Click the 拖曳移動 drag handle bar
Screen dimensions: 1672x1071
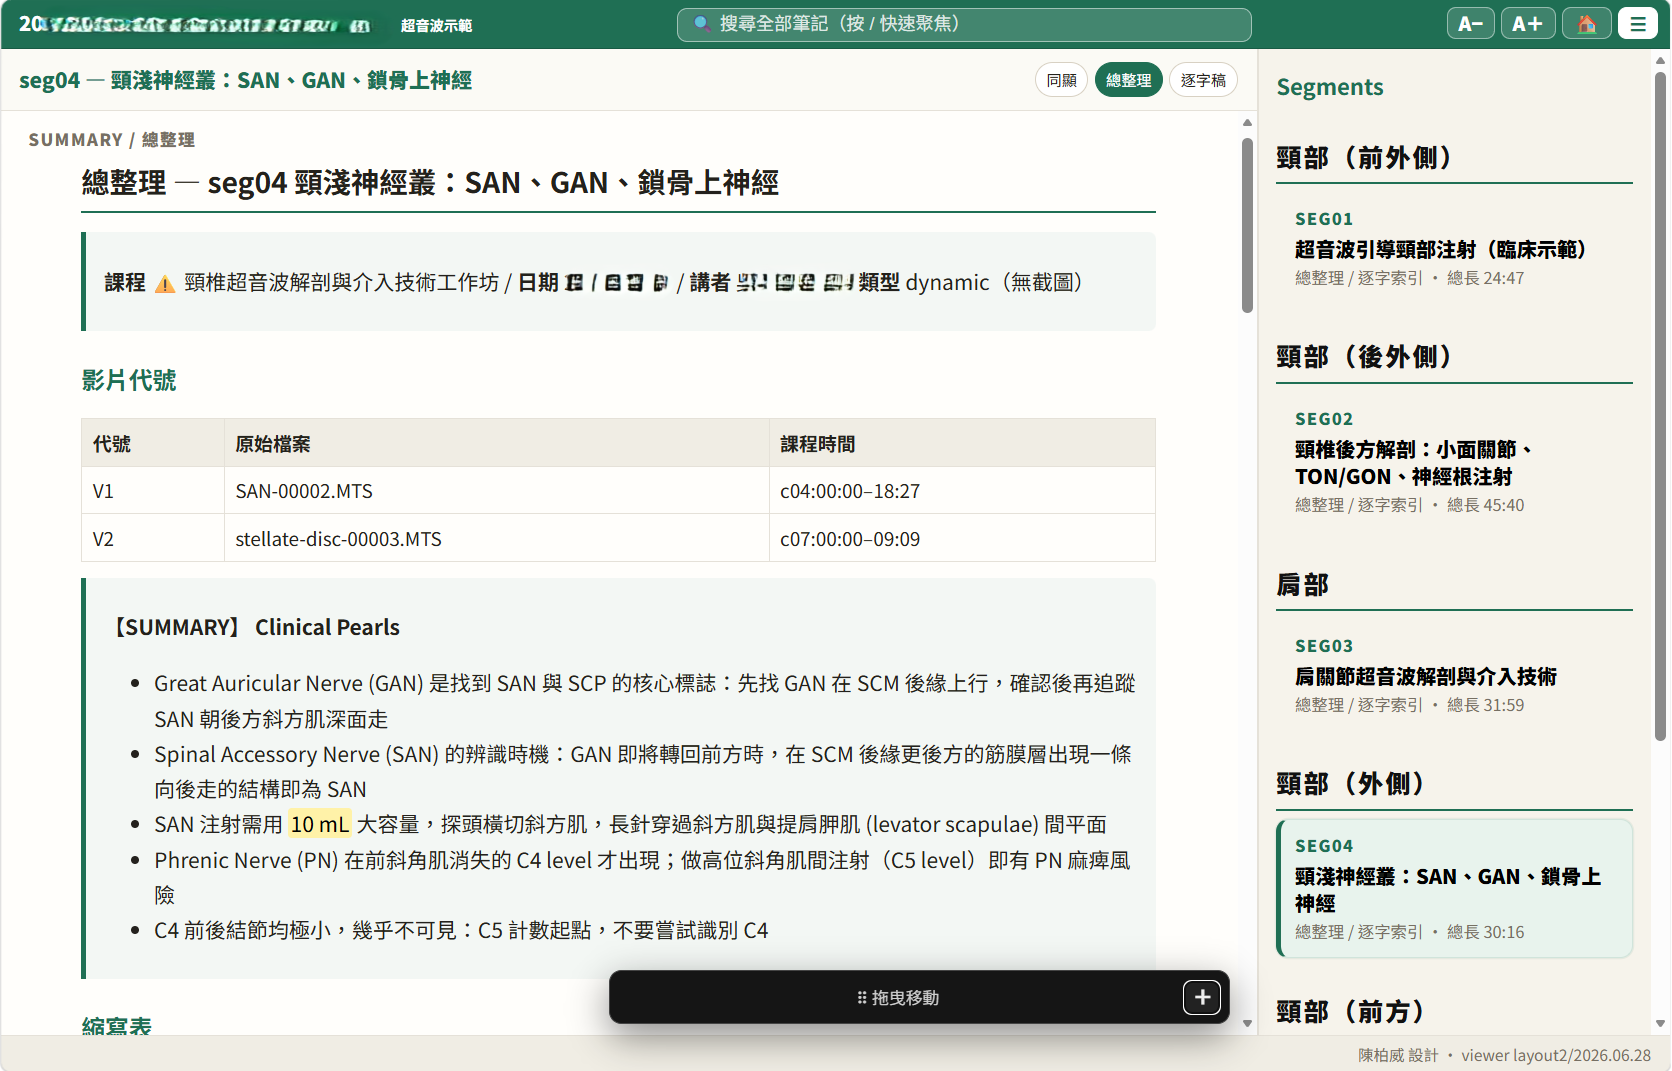pyautogui.click(x=898, y=997)
